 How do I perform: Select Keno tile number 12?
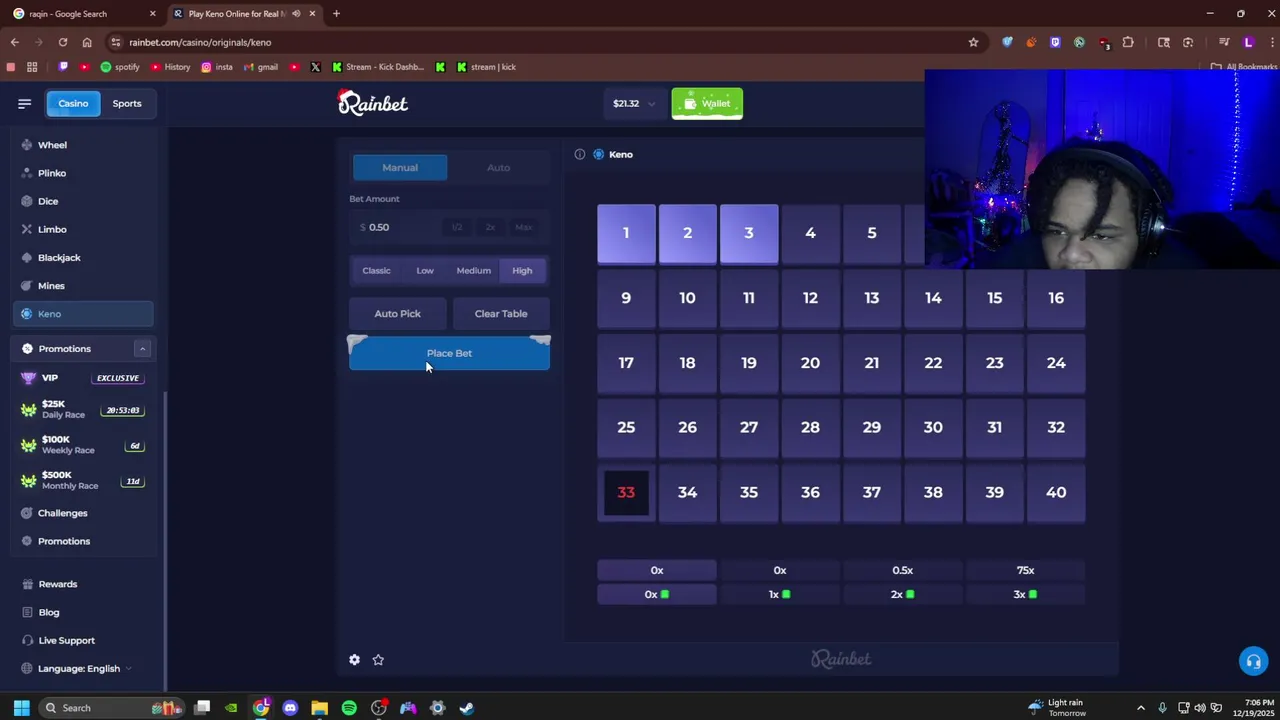click(x=810, y=298)
